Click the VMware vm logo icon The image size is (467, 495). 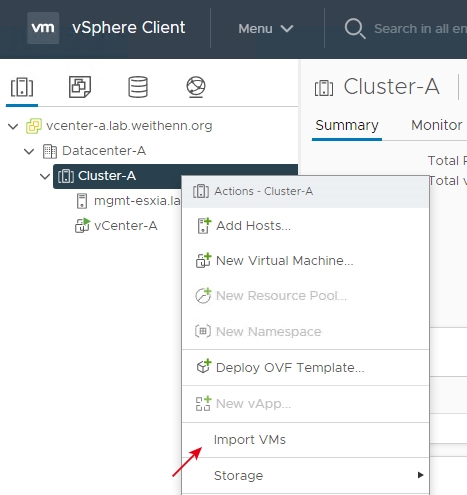click(x=43, y=28)
